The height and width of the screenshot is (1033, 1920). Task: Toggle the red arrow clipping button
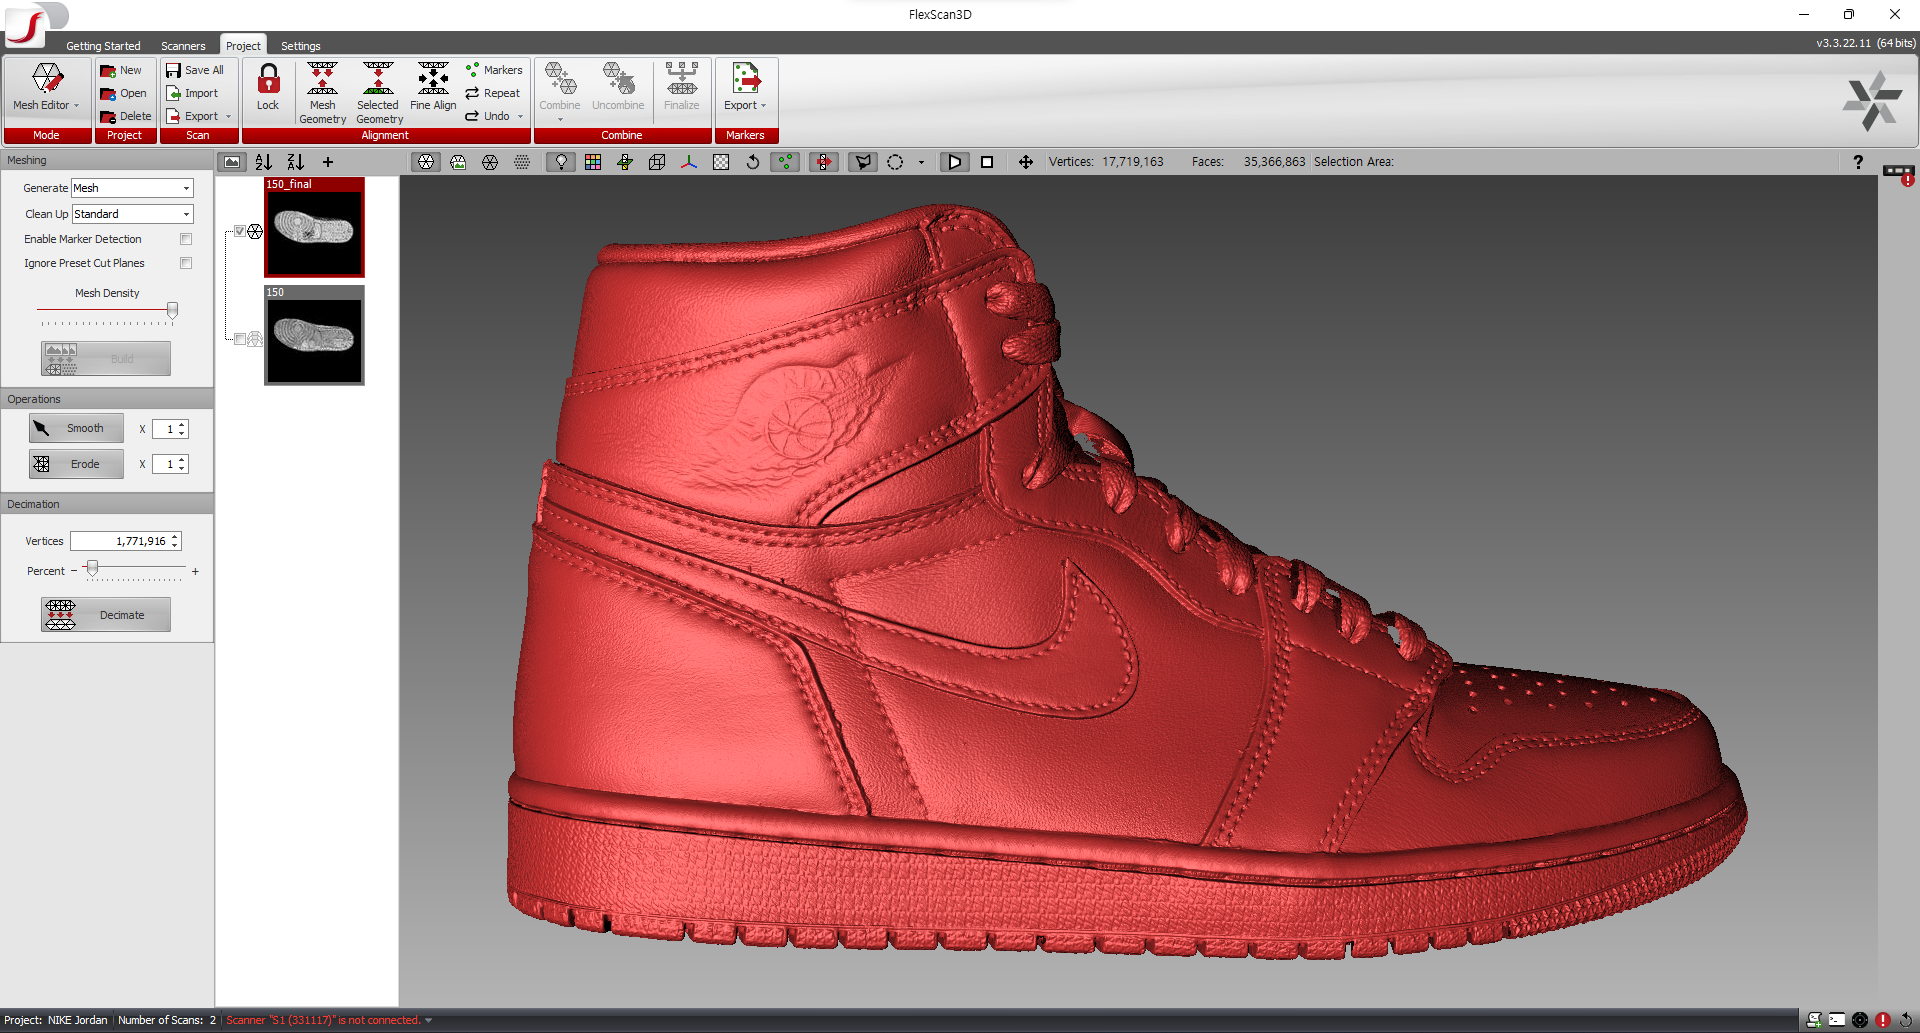click(823, 162)
